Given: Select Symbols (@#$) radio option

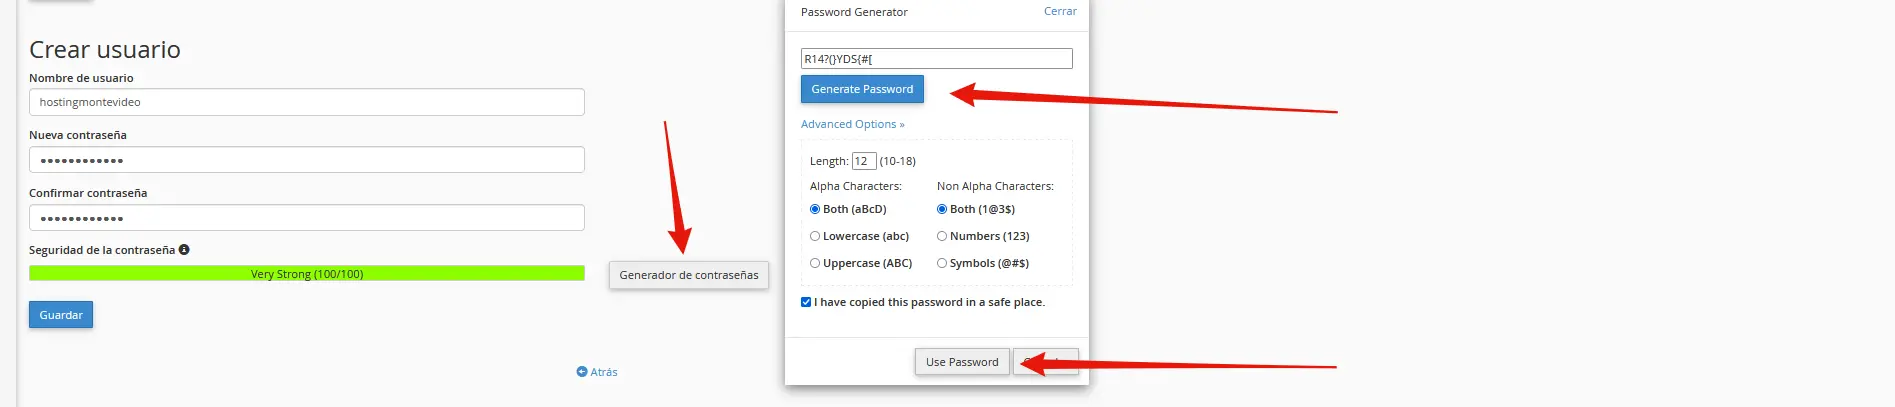Looking at the screenshot, I should (x=942, y=263).
